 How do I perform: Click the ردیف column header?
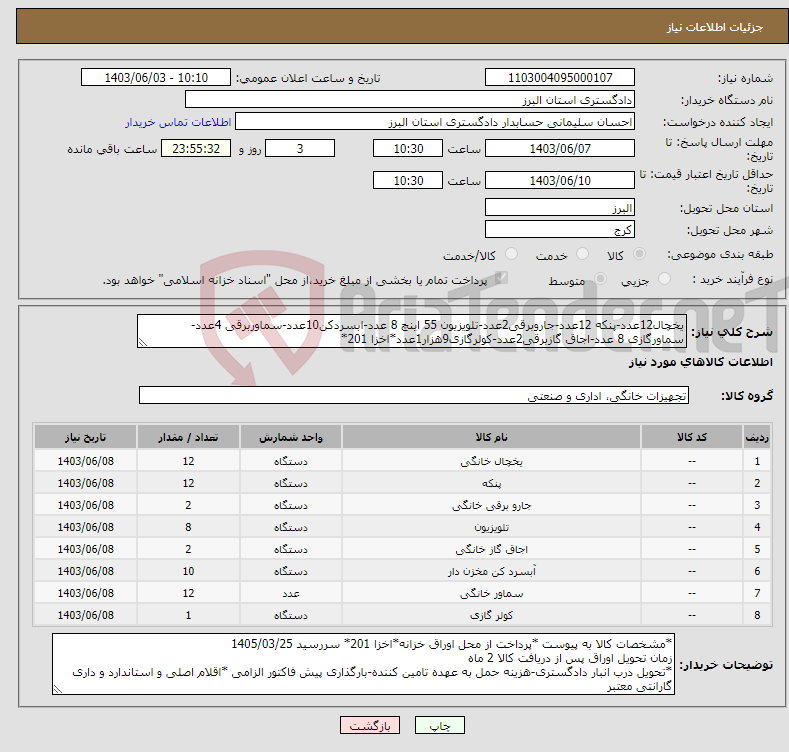757,437
